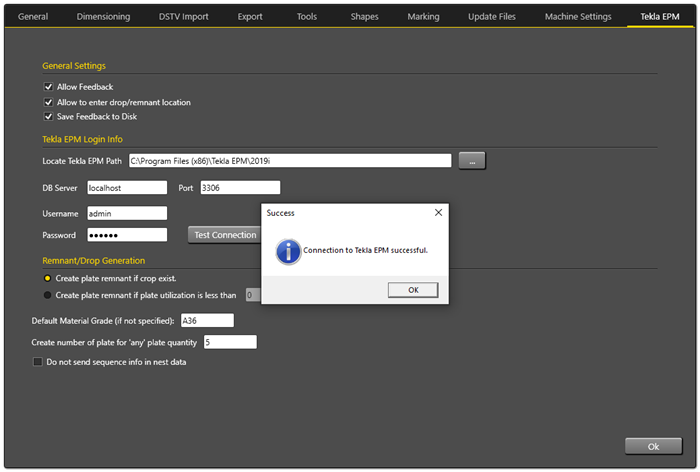Click the Tekla EPM Login Info heading
The height and width of the screenshot is (472, 700).
tap(82, 139)
